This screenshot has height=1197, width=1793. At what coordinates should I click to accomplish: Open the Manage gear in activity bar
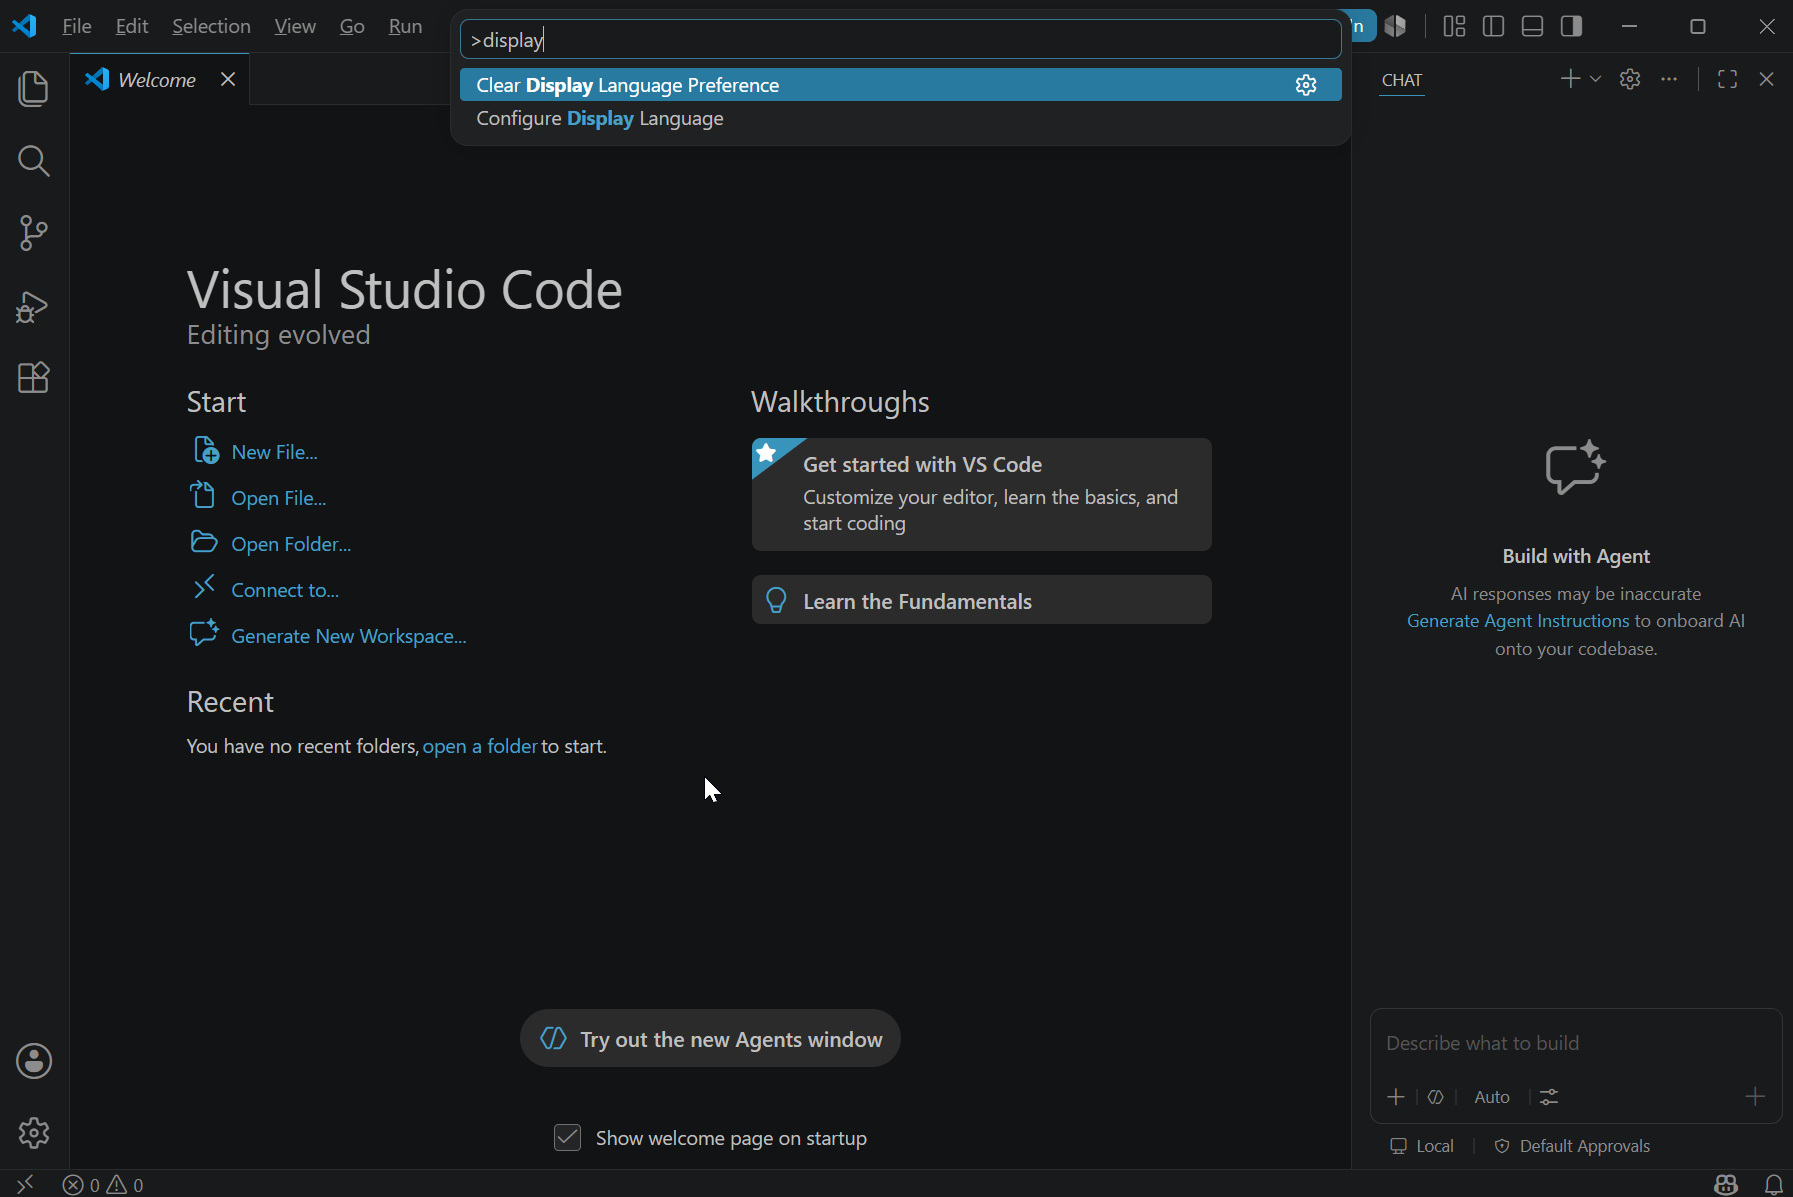(34, 1133)
